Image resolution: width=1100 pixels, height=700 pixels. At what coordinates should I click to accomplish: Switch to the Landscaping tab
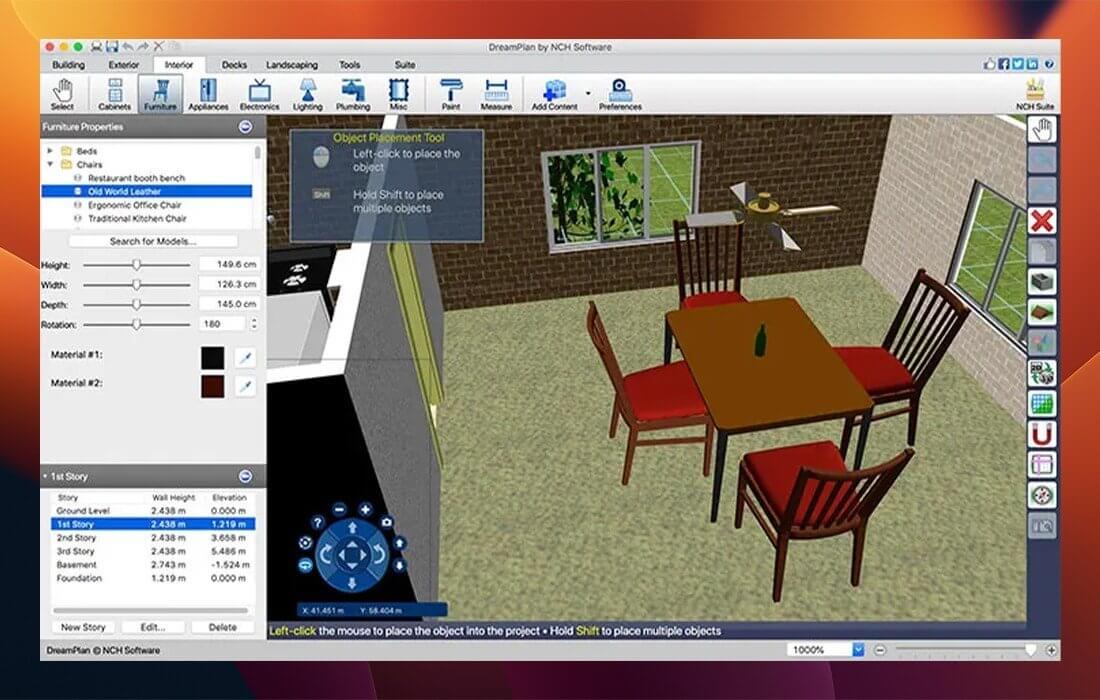coord(291,64)
